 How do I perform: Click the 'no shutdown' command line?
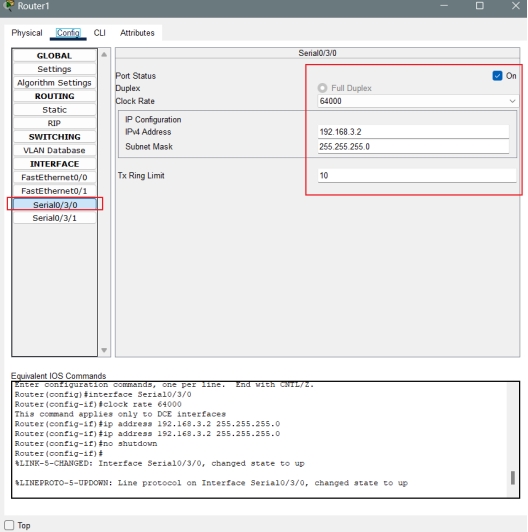pos(86,443)
